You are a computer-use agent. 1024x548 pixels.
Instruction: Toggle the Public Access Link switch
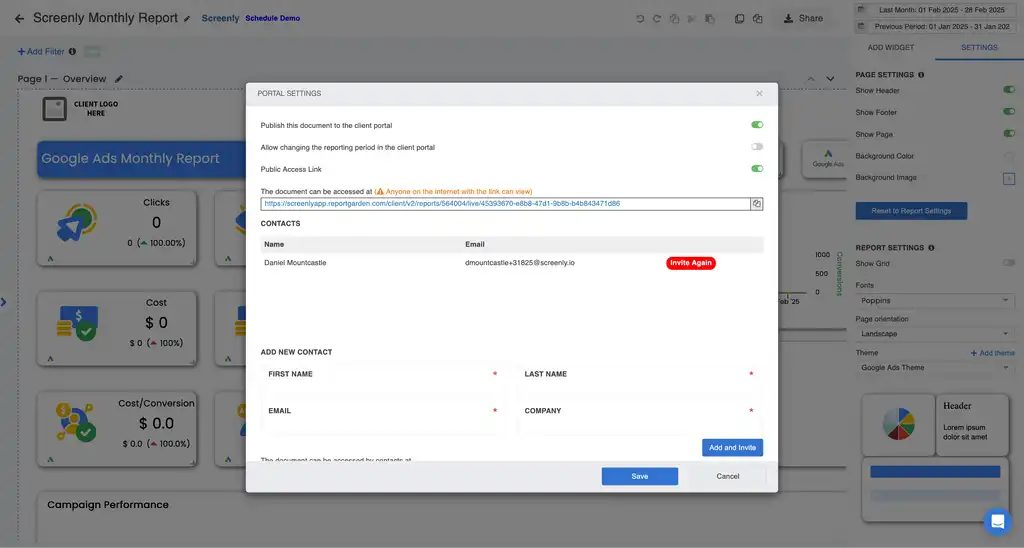[757, 169]
